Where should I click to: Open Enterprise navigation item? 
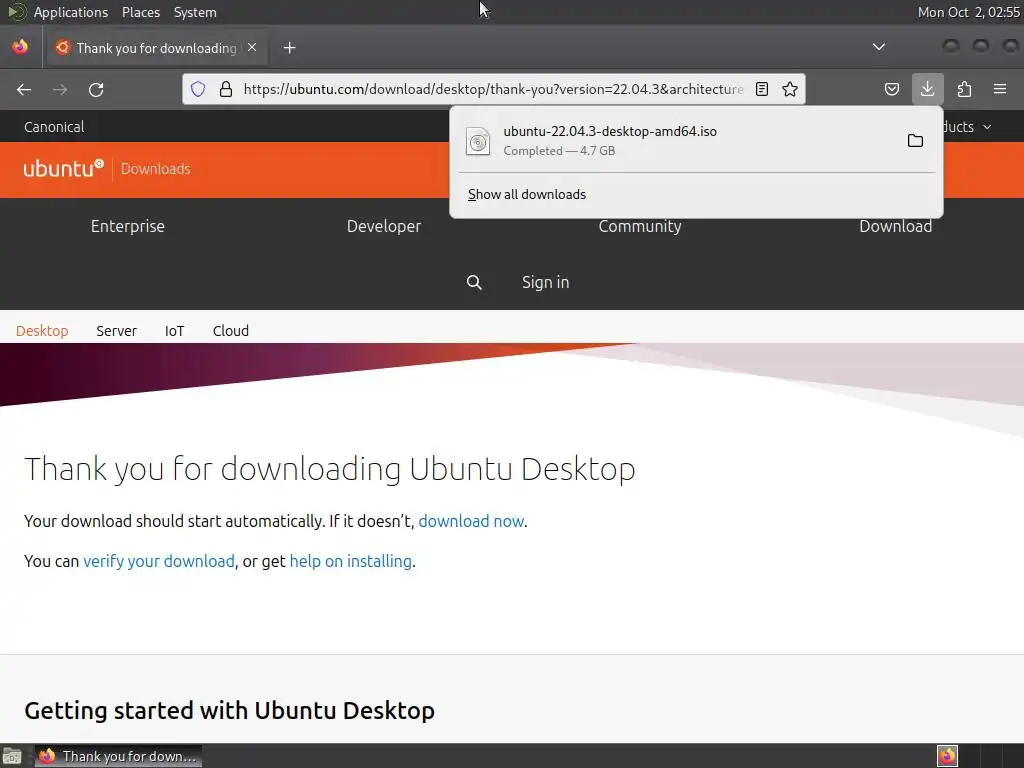point(127,226)
